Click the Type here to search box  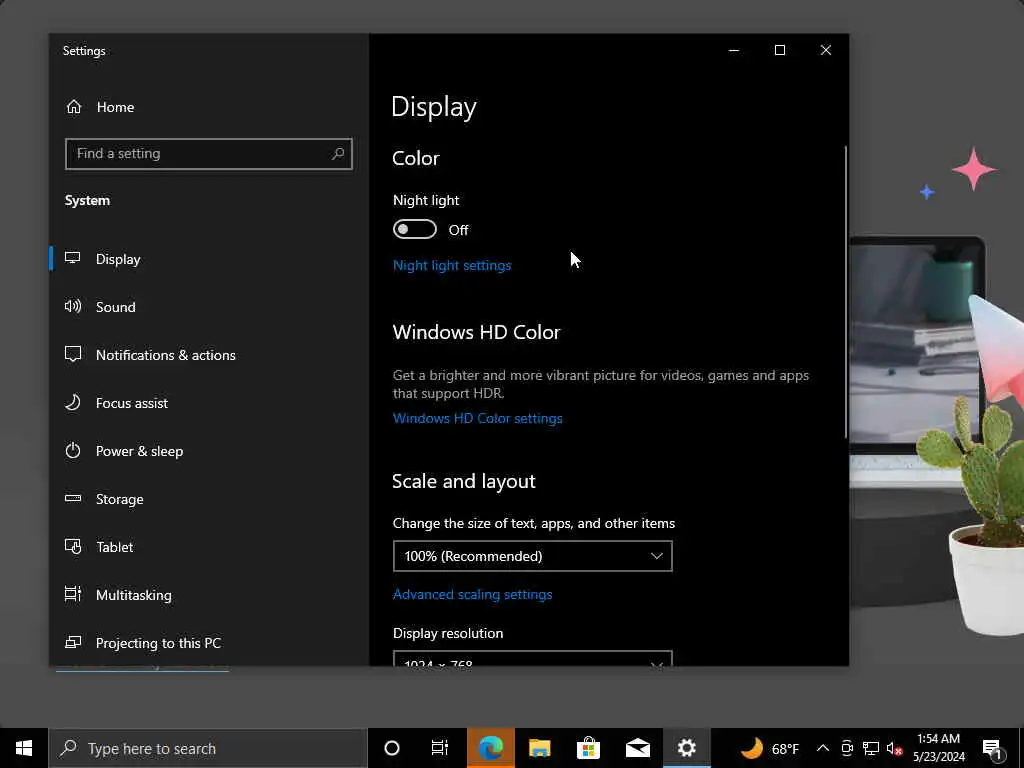[208, 748]
